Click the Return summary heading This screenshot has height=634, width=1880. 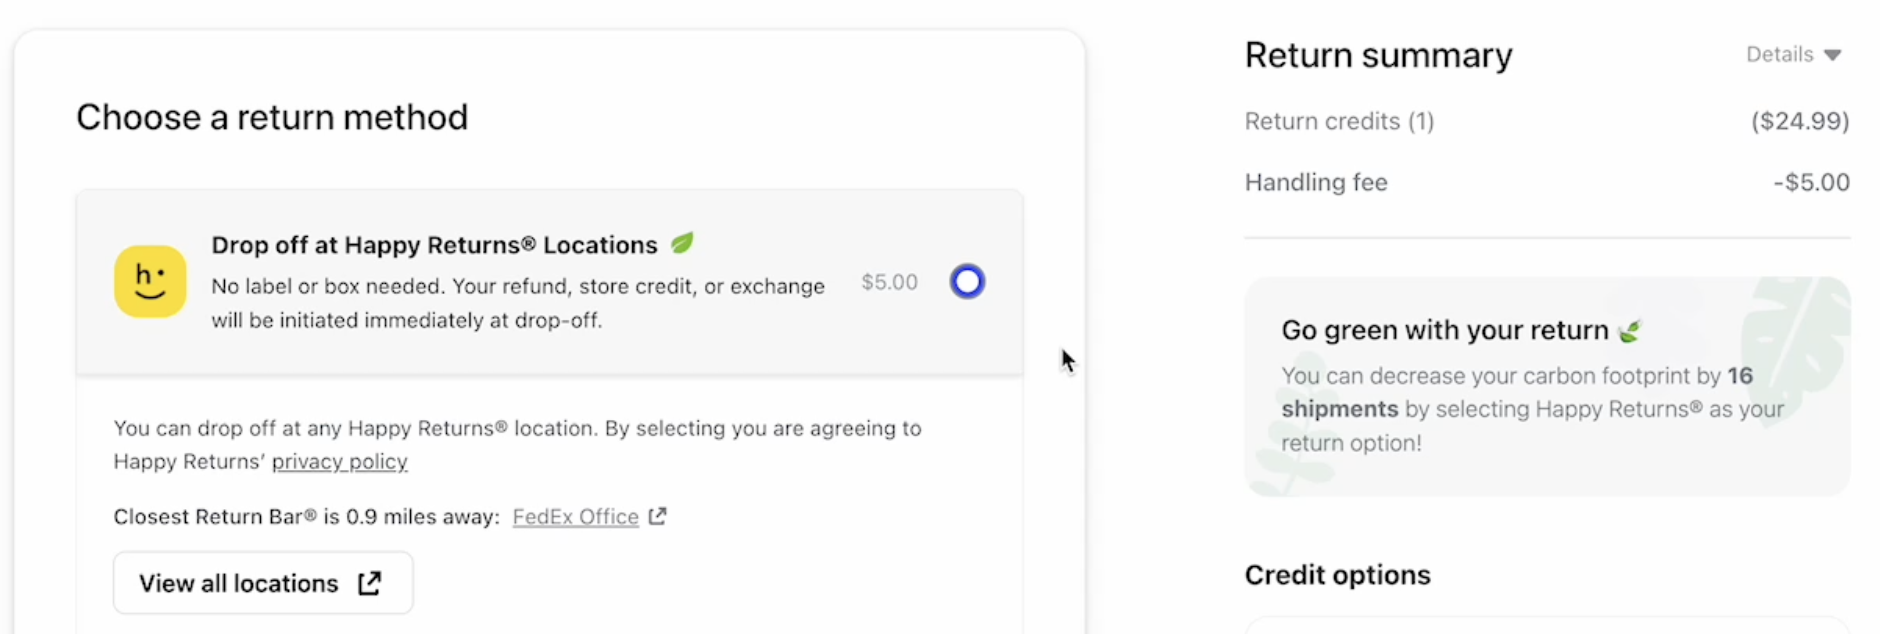coord(1378,56)
